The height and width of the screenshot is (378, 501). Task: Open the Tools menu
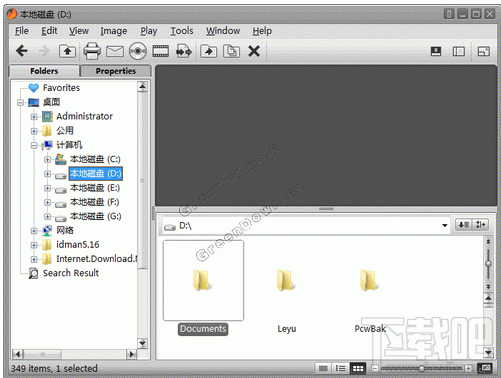click(182, 31)
